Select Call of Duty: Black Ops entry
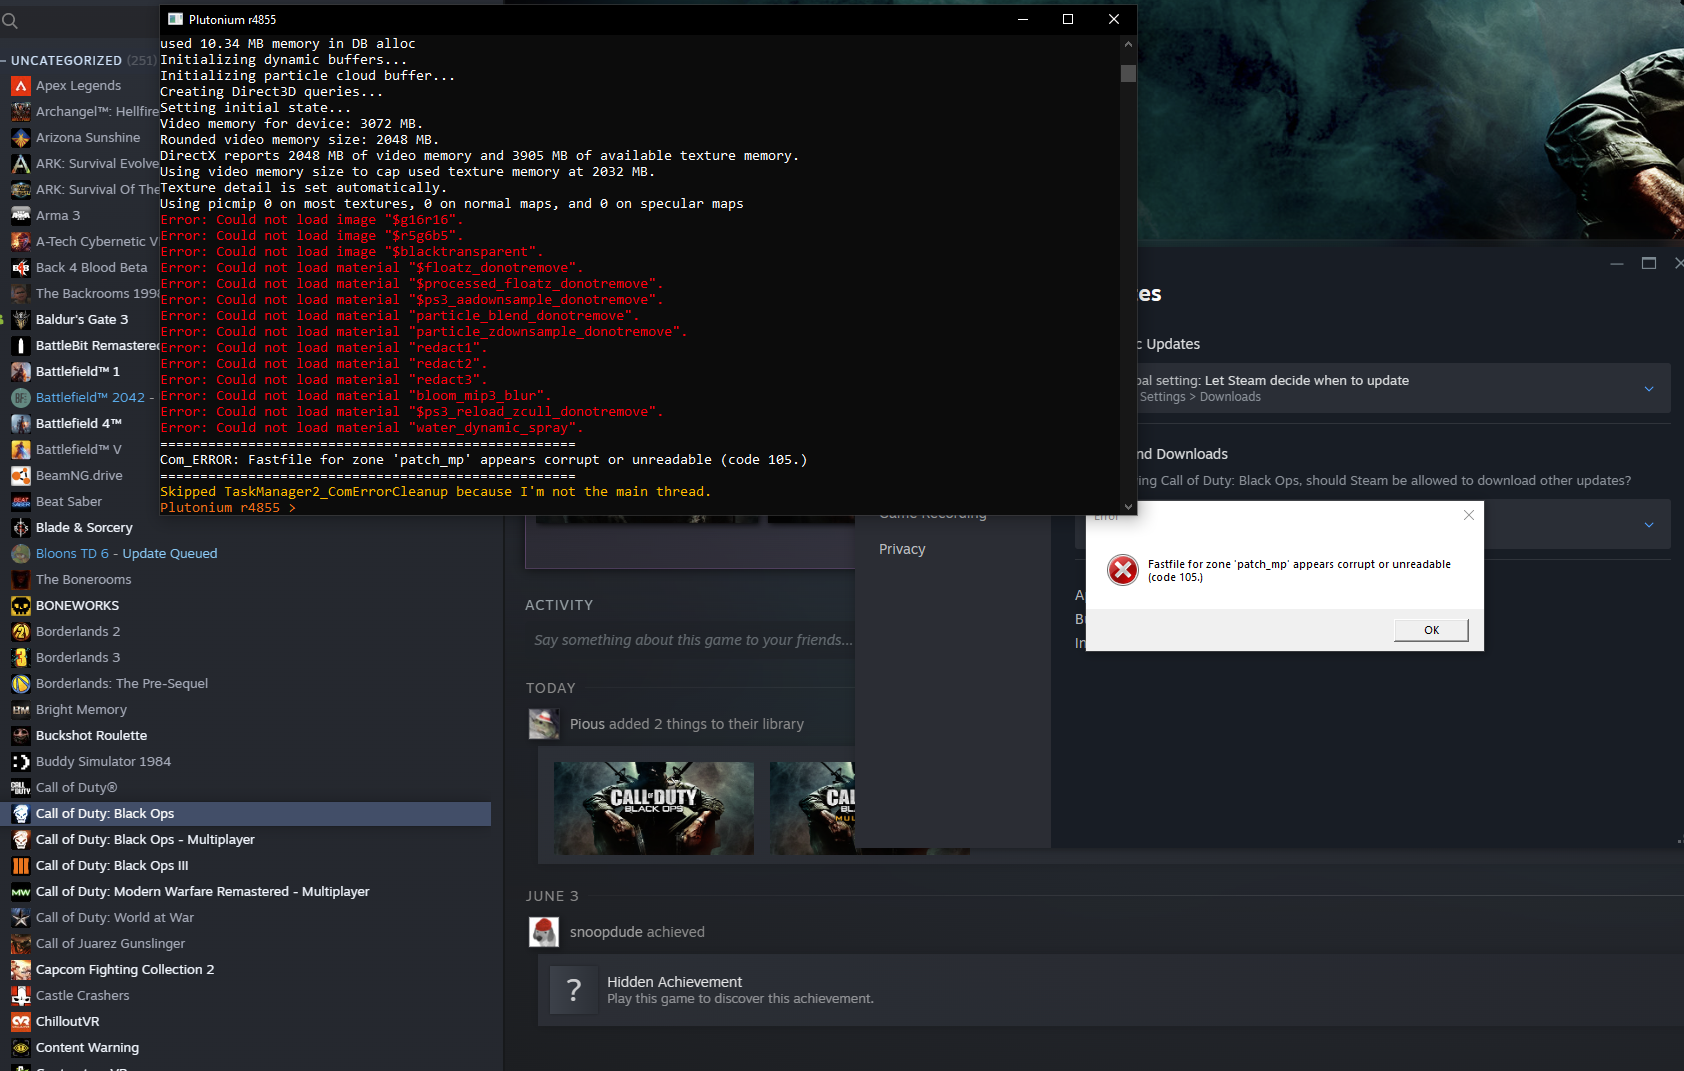Viewport: 1684px width, 1071px height. 246,814
